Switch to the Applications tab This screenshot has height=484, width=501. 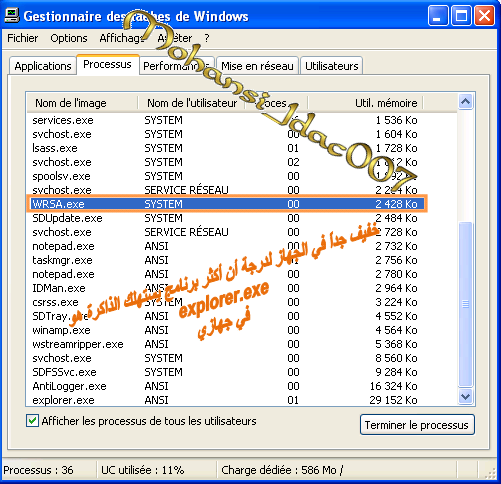[x=43, y=66]
